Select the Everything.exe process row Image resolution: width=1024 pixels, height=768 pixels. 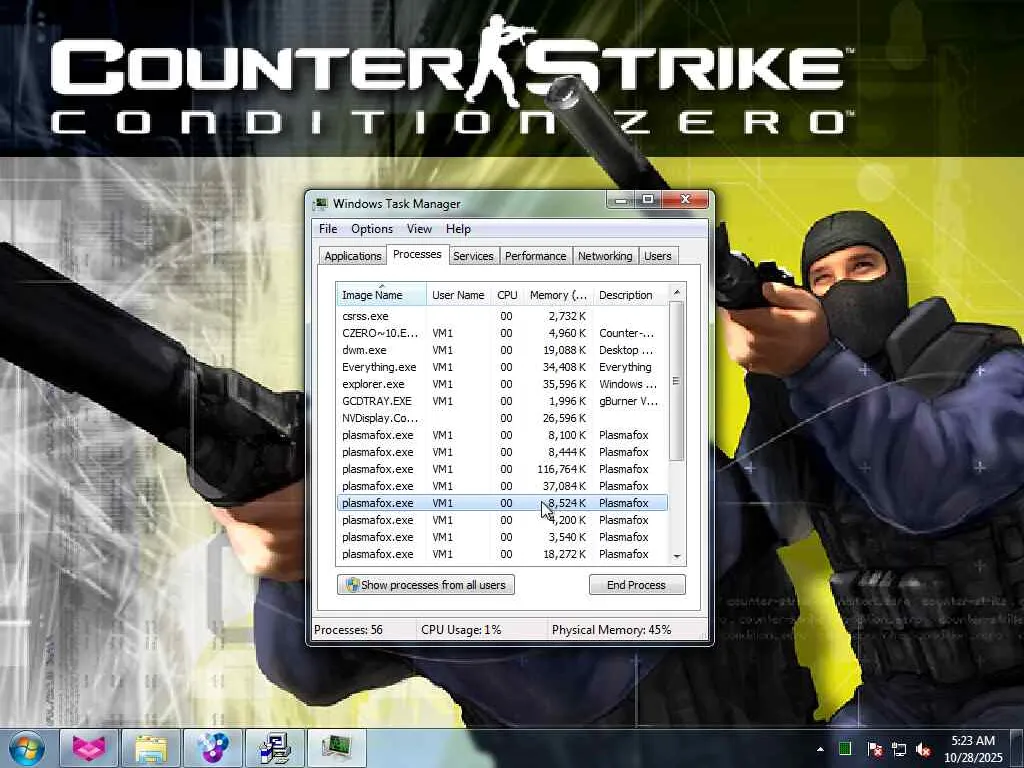coord(502,367)
